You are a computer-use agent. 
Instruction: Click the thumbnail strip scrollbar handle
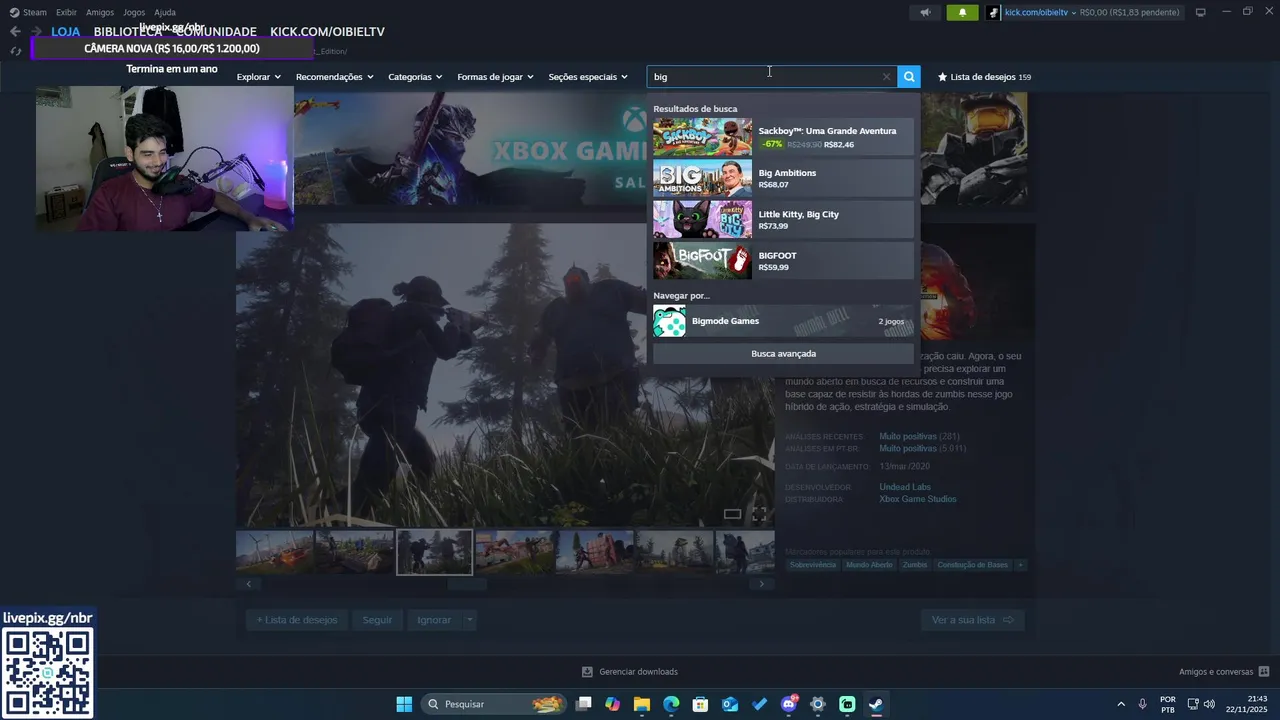(x=466, y=584)
